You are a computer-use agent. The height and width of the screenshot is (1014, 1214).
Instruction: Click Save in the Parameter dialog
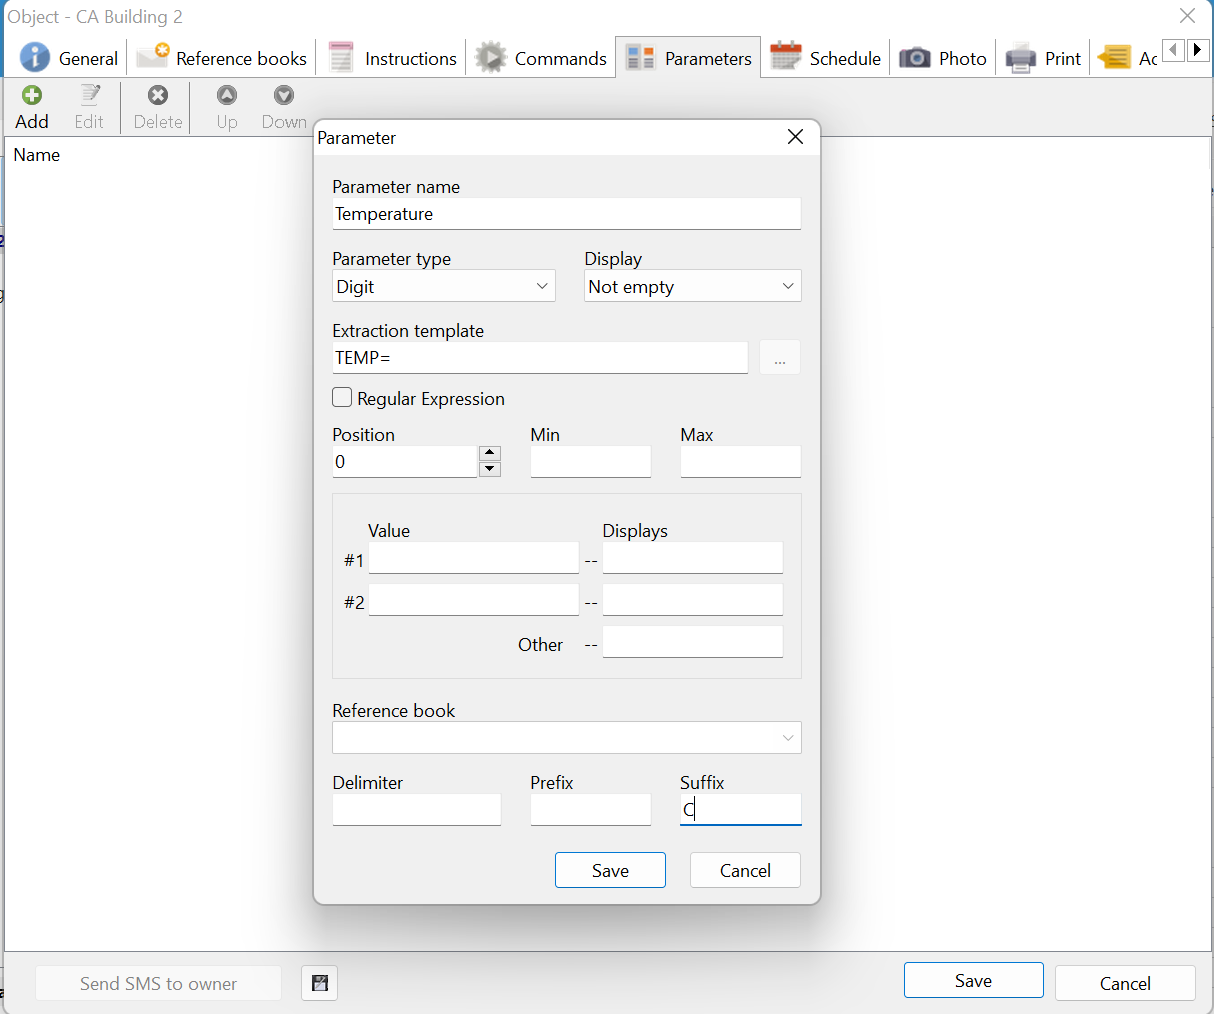tap(610, 870)
